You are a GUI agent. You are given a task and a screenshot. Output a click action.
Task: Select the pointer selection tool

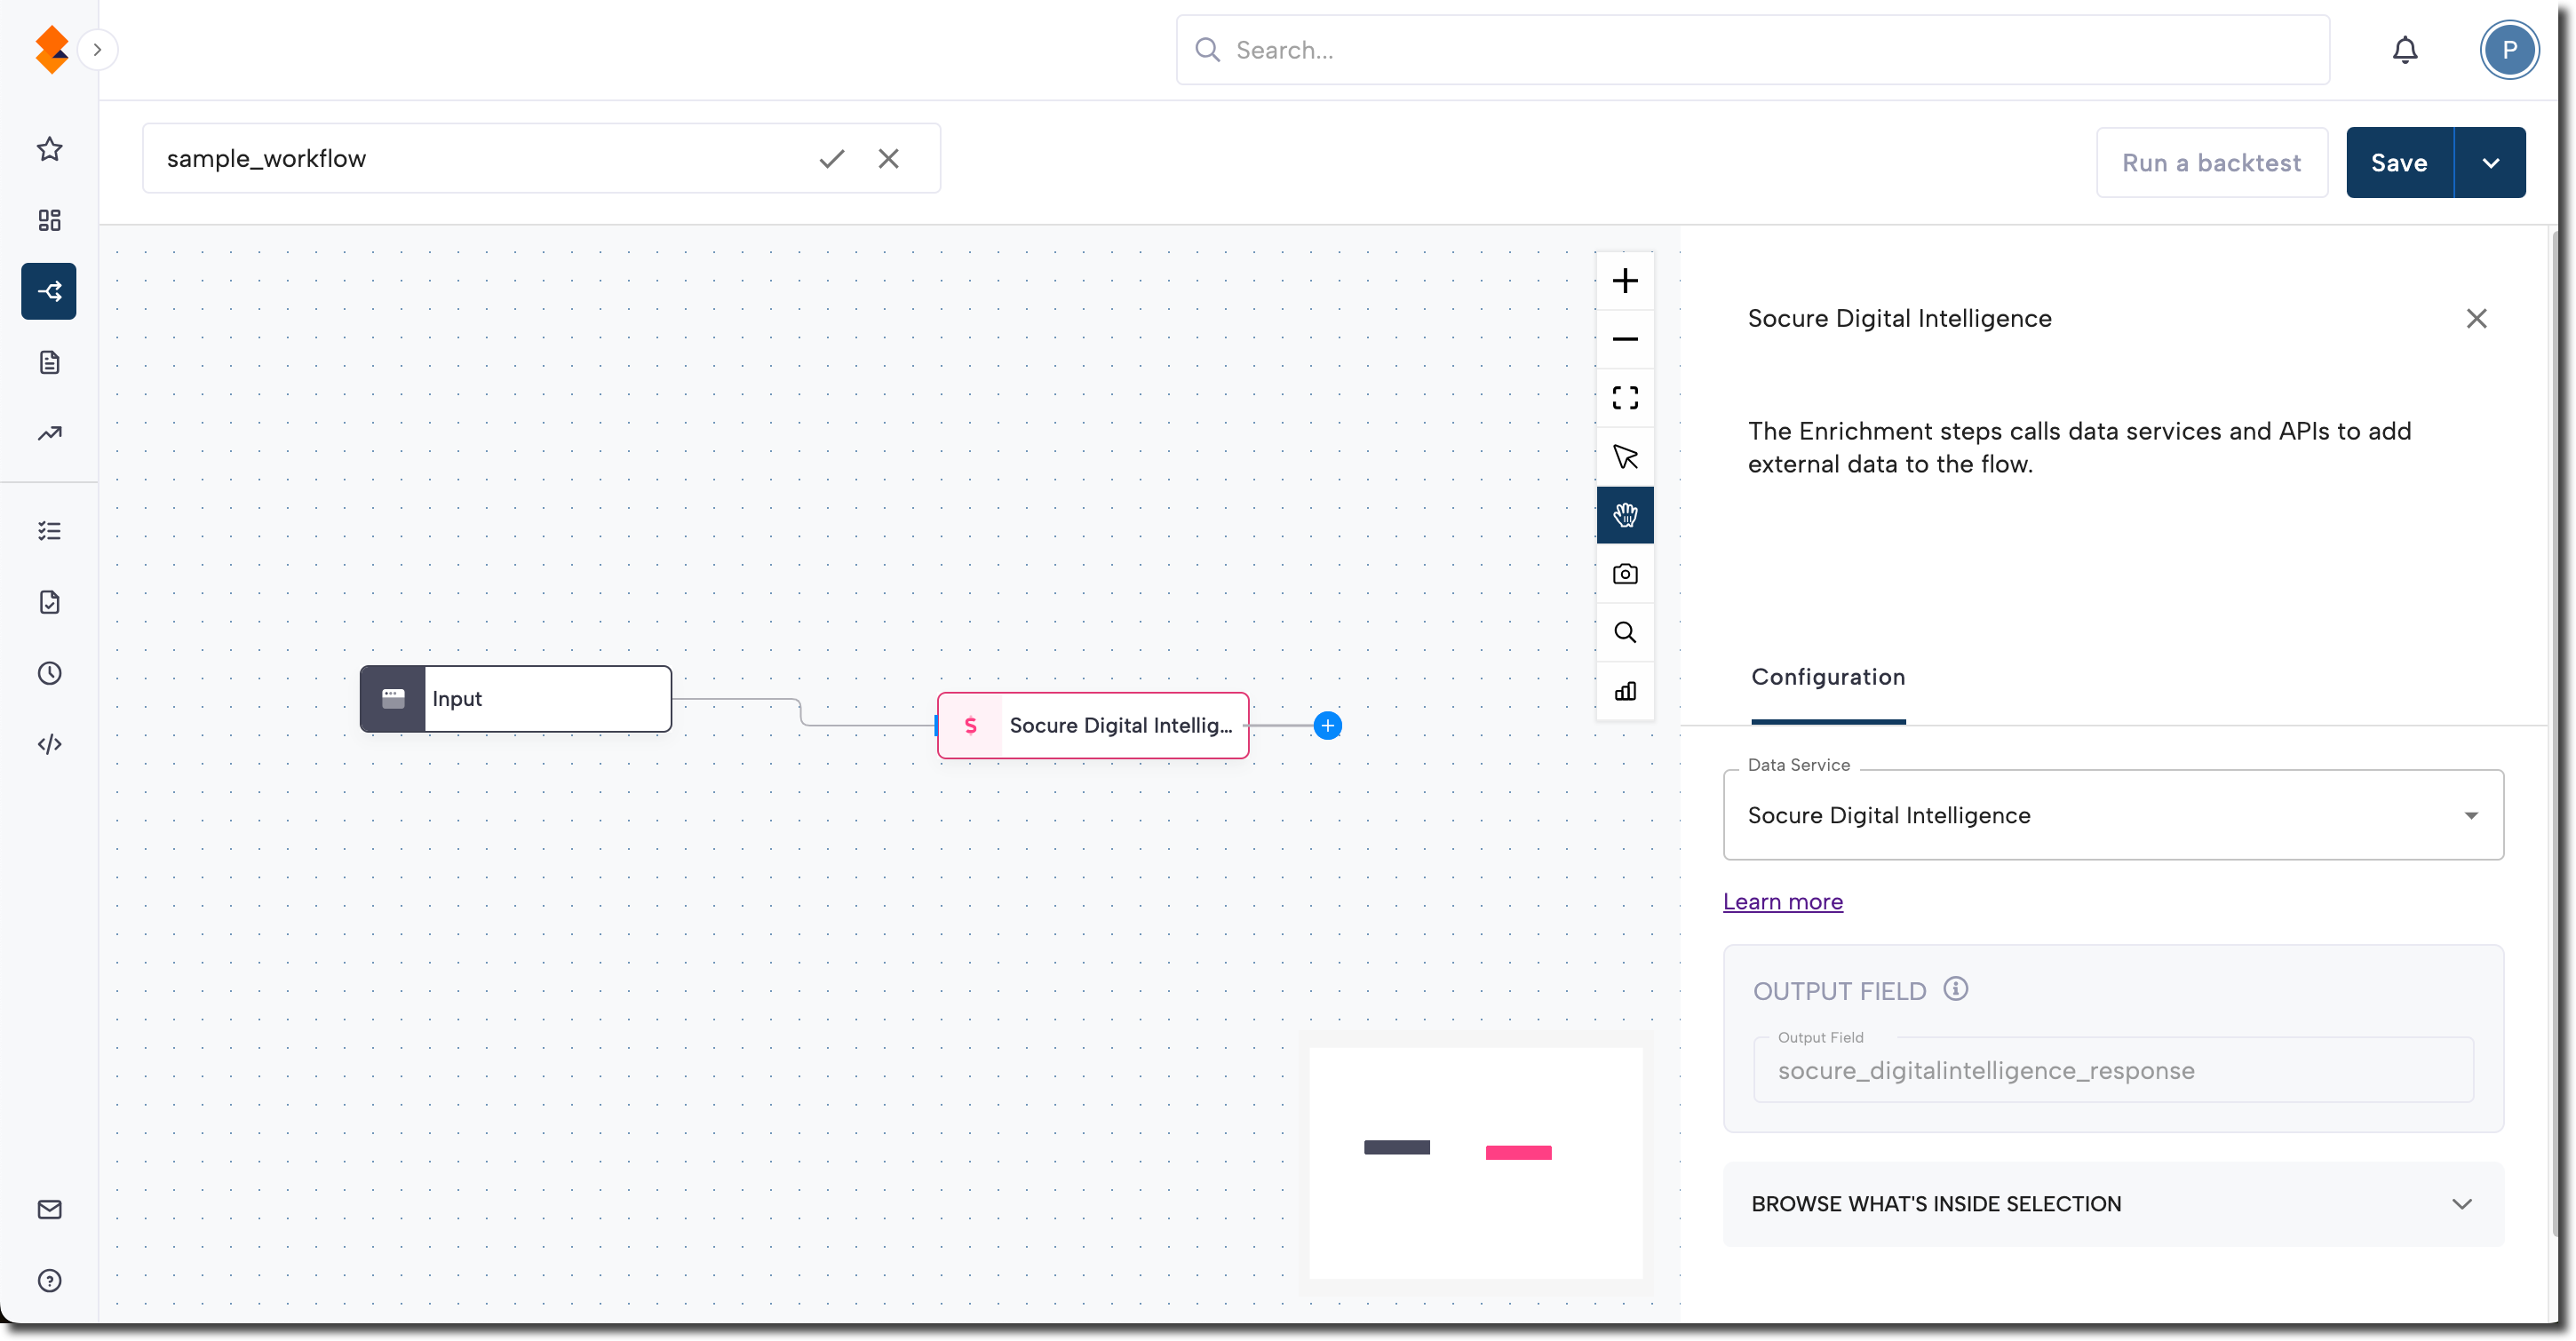coord(1625,457)
